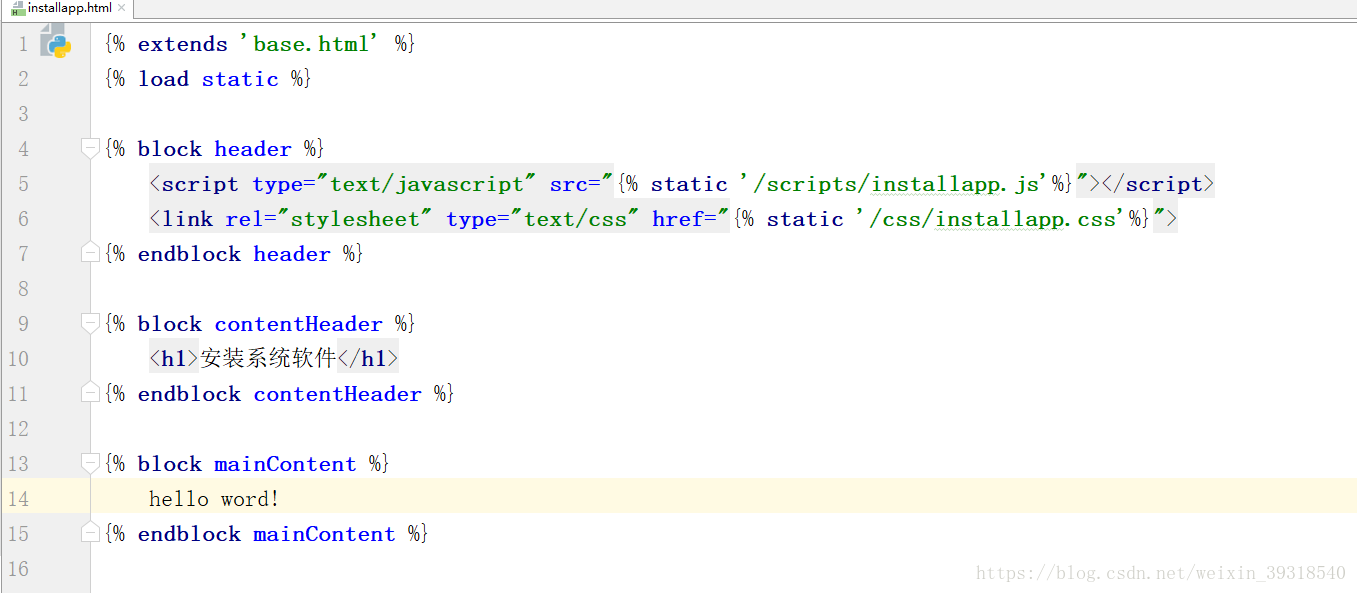Collapse block contentHeader fold on line 9
The image size is (1357, 593).
[x=89, y=324]
